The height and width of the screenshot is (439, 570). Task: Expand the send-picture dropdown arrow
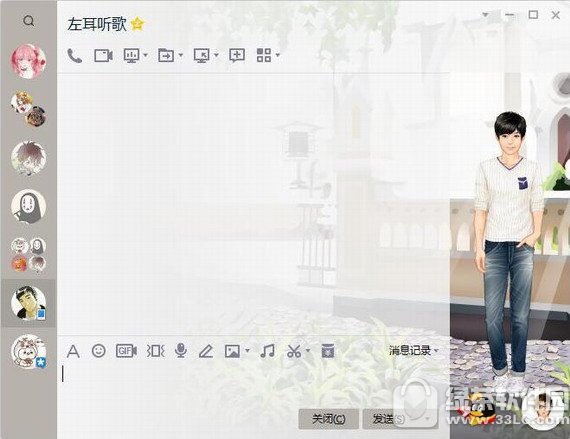pyautogui.click(x=247, y=351)
